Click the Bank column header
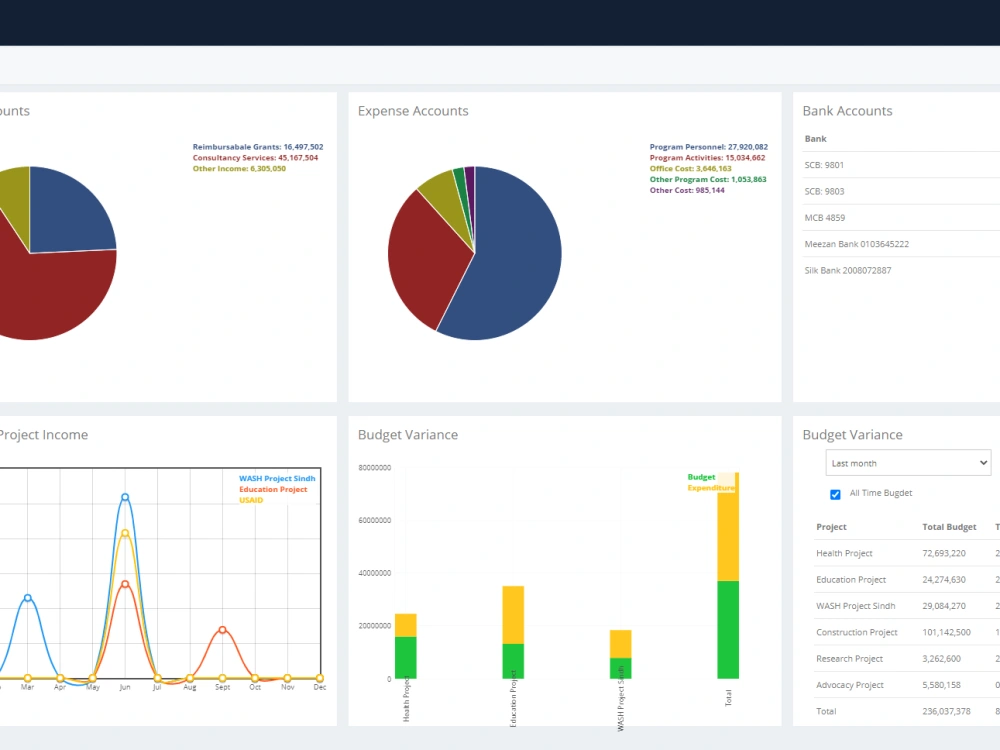The width and height of the screenshot is (1000, 750). pyautogui.click(x=815, y=138)
